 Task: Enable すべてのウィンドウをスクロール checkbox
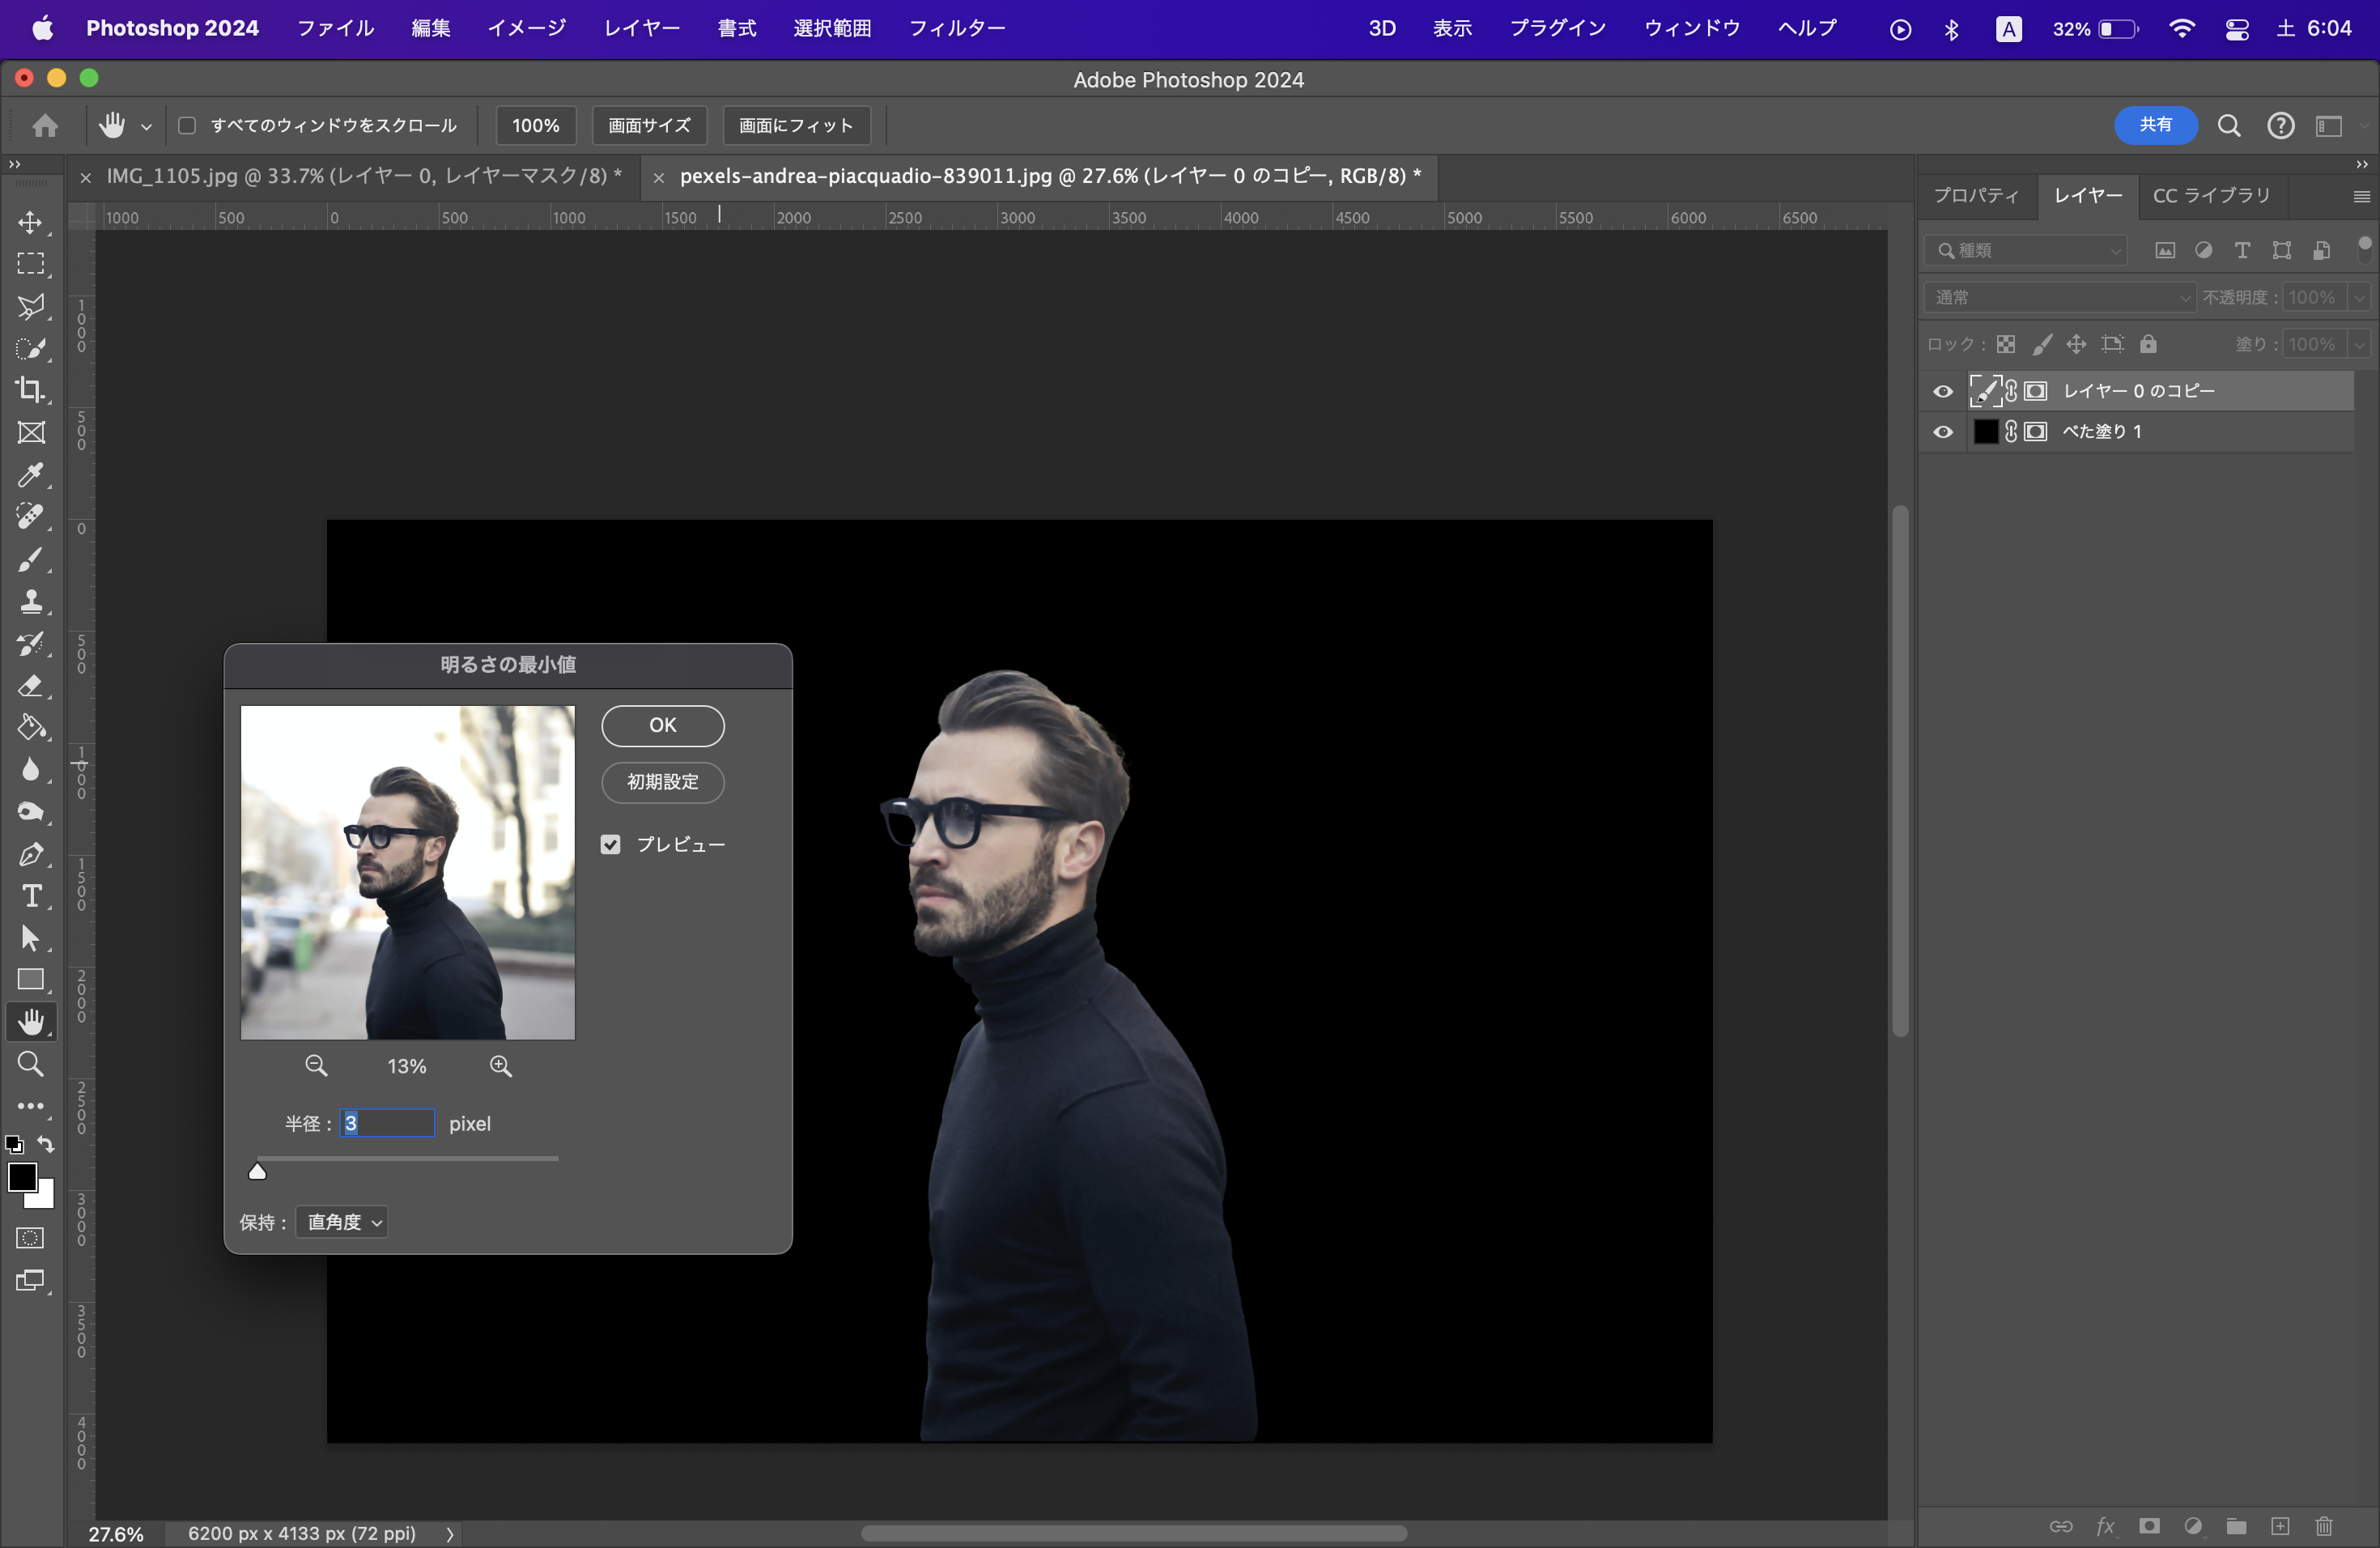point(187,126)
